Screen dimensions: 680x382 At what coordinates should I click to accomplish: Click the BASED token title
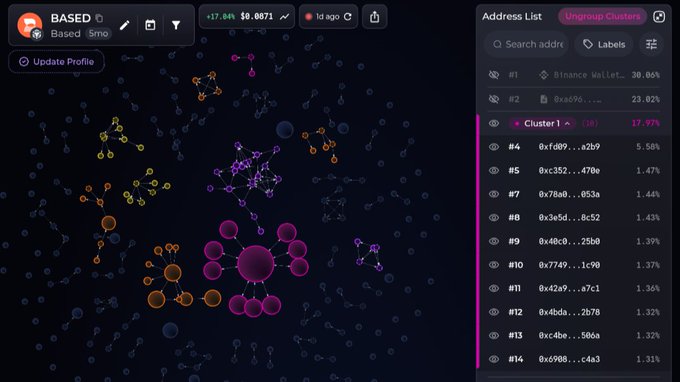tap(70, 18)
